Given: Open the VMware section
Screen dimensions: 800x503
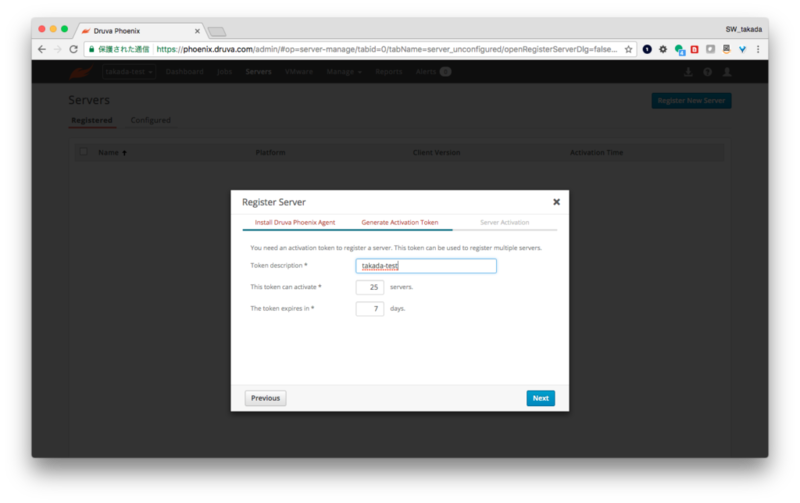Looking at the screenshot, I should tap(299, 72).
